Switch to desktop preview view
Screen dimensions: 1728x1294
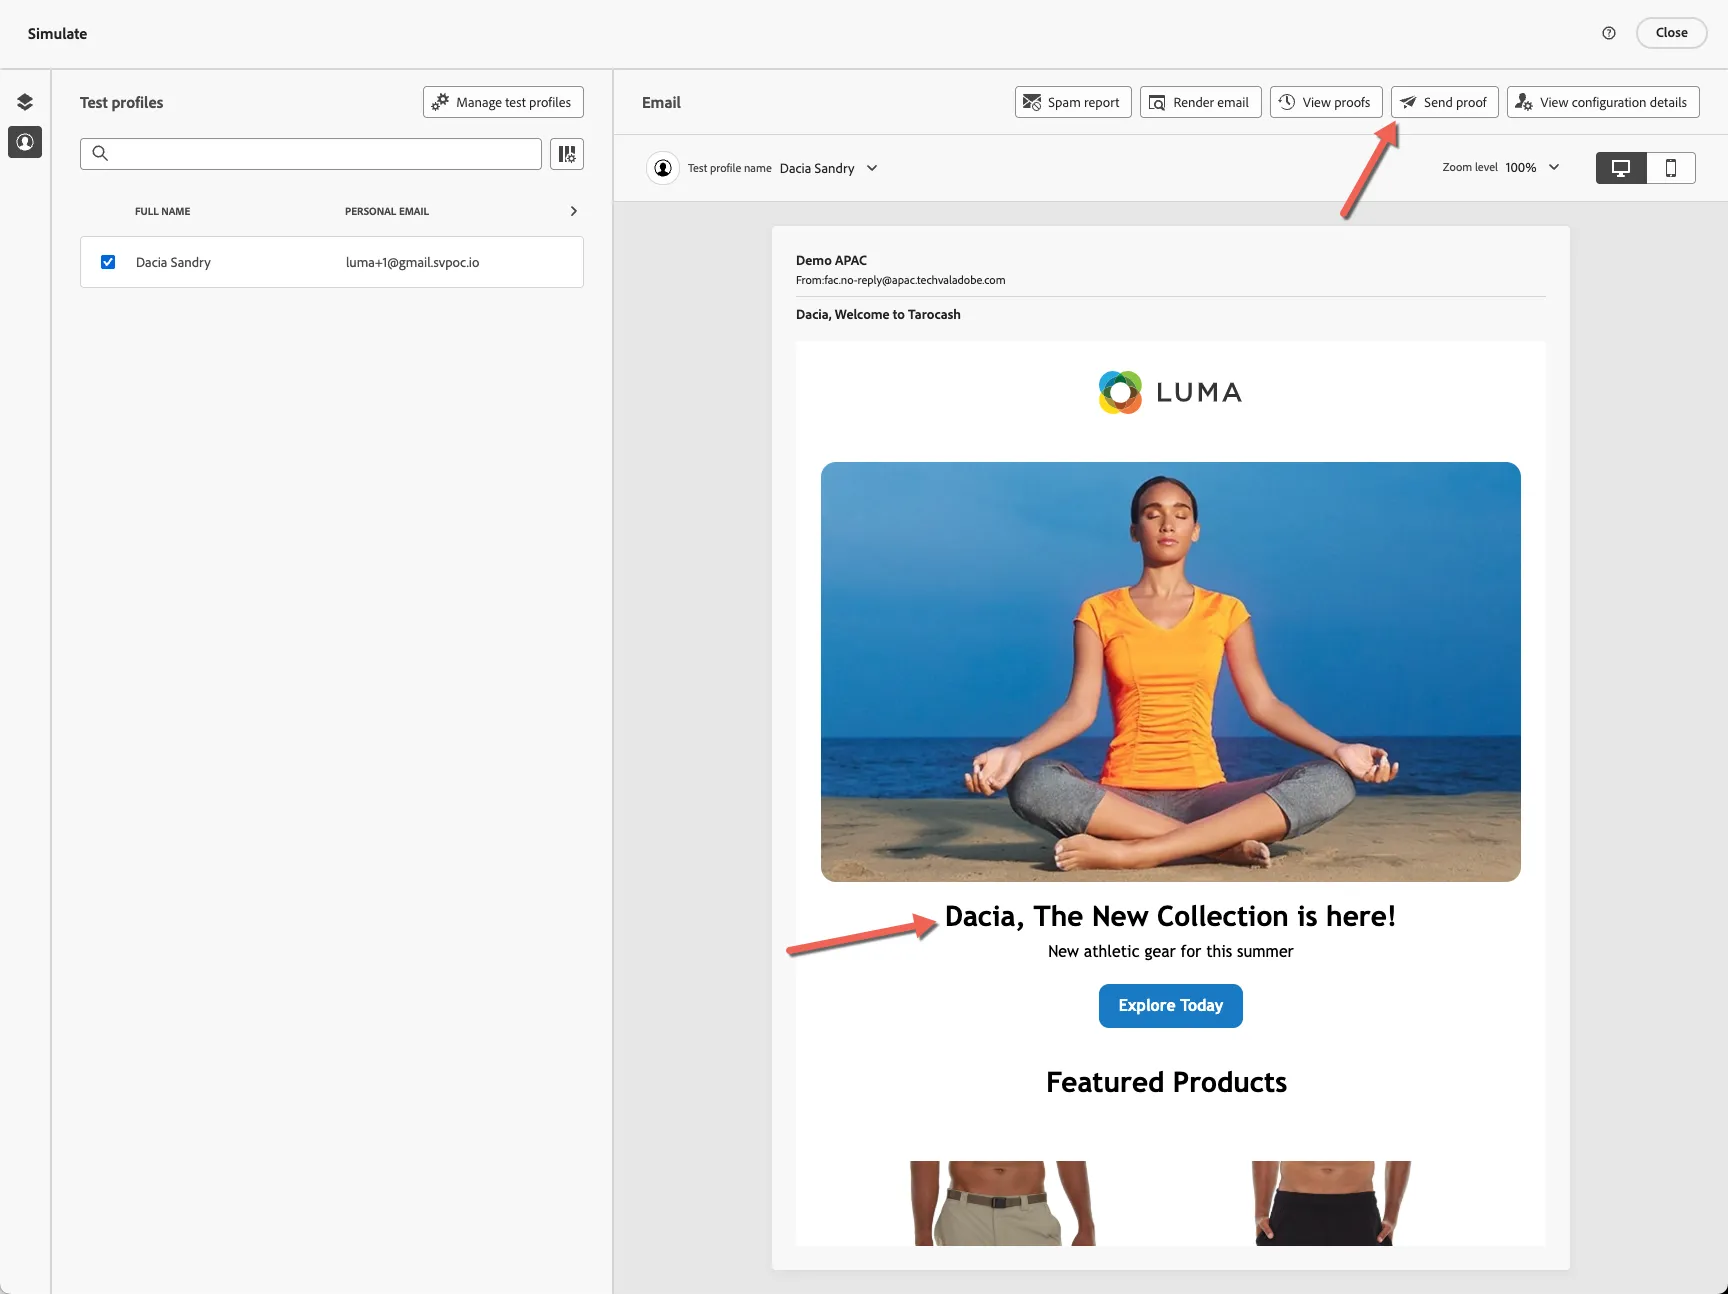pos(1621,168)
